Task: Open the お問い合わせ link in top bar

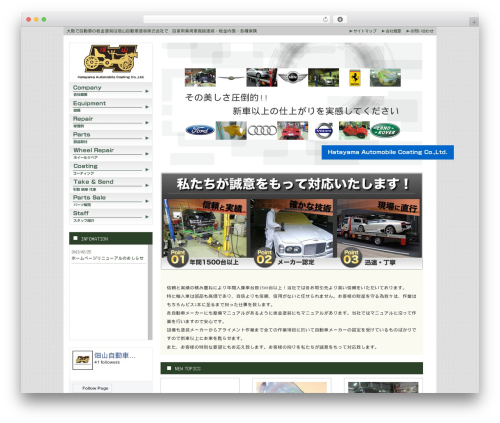Action: [420, 31]
